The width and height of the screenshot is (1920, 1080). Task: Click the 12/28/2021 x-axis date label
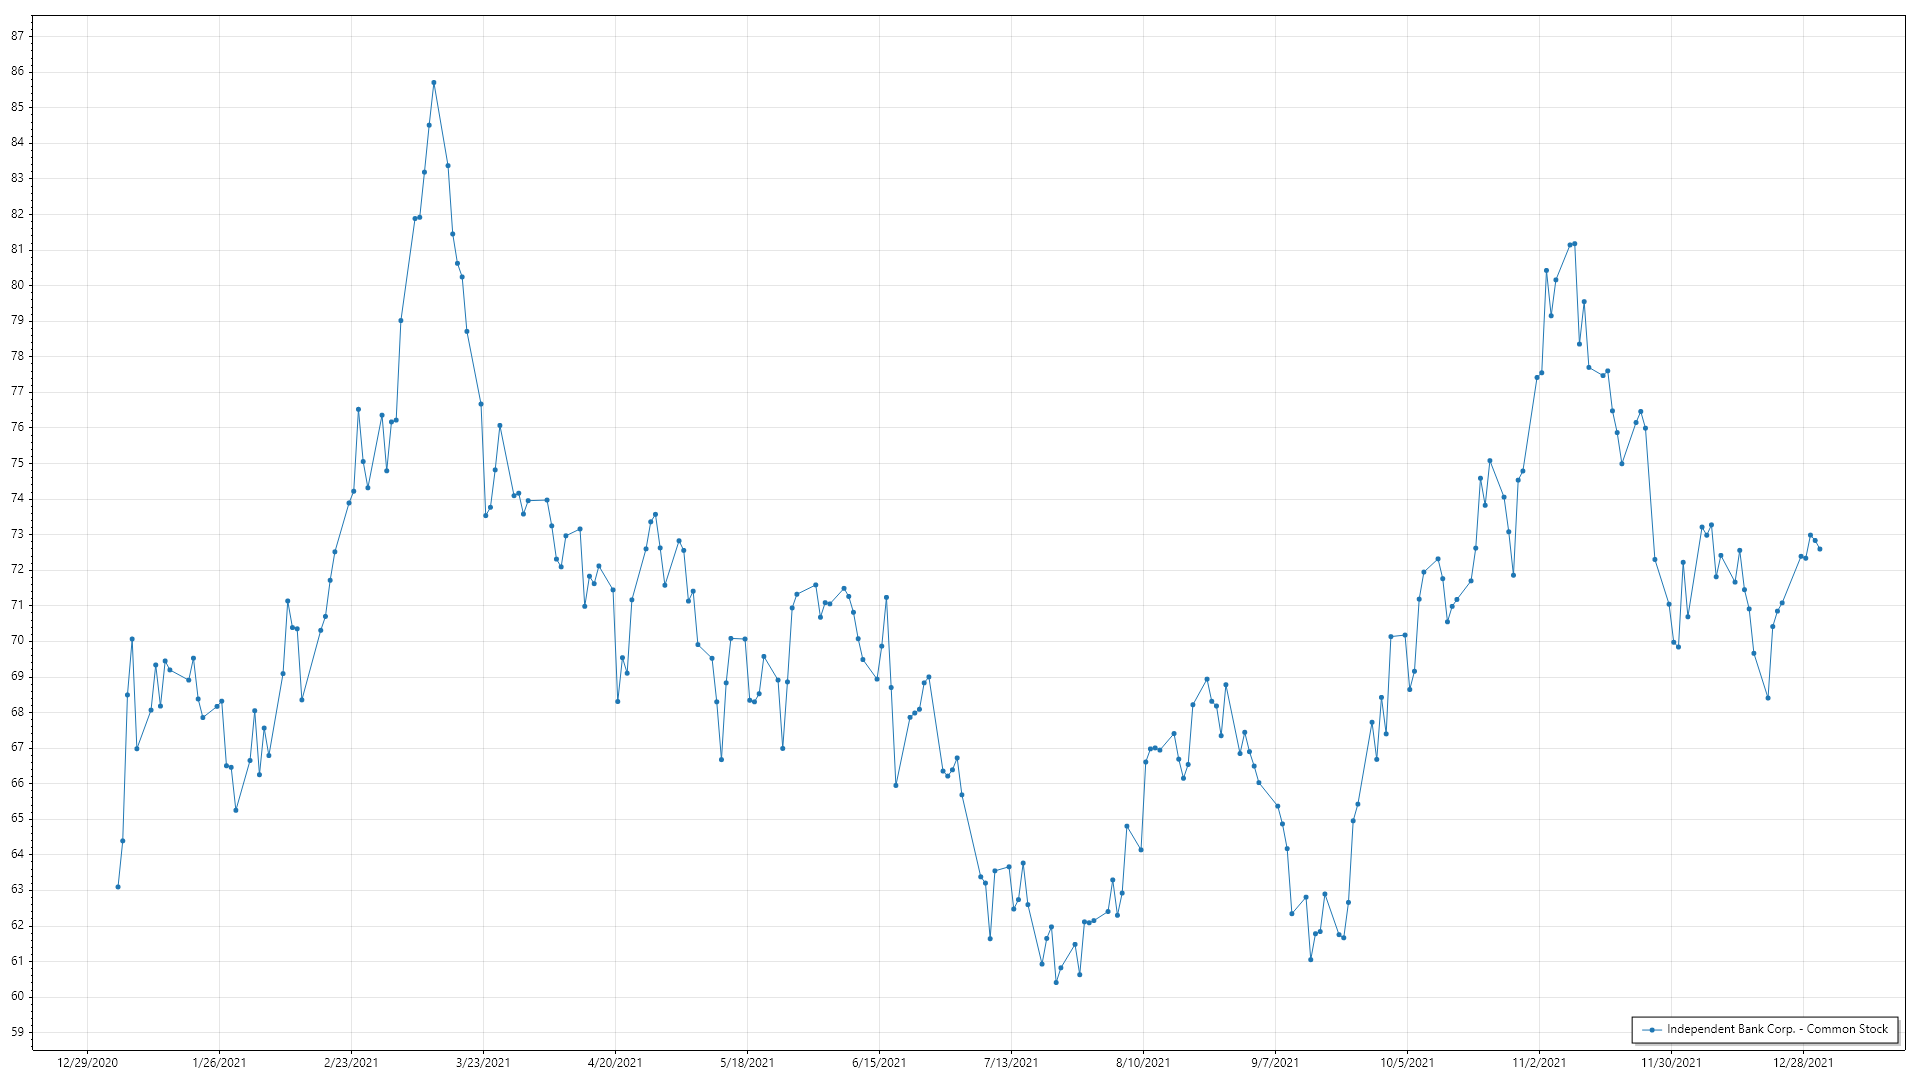click(x=1803, y=1063)
